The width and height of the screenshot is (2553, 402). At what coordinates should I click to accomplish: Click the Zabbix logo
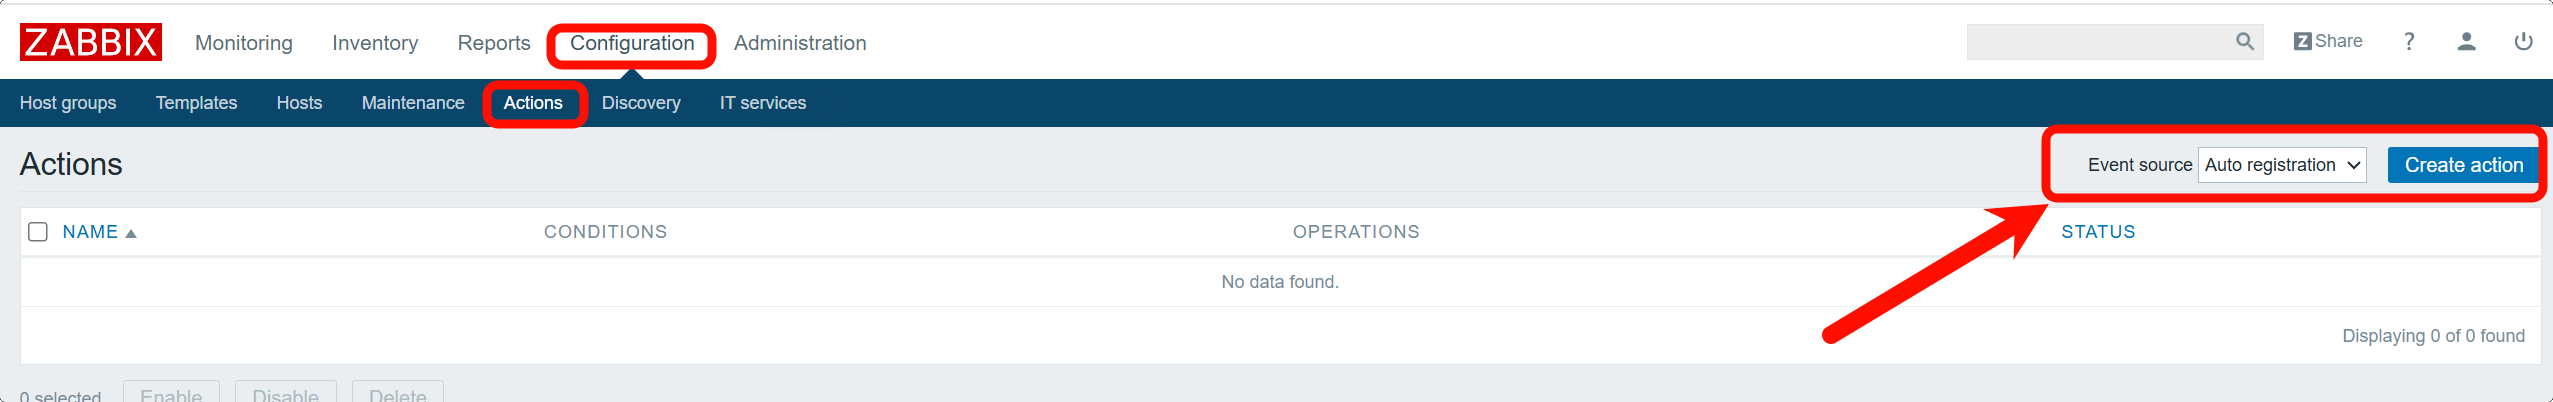(90, 43)
